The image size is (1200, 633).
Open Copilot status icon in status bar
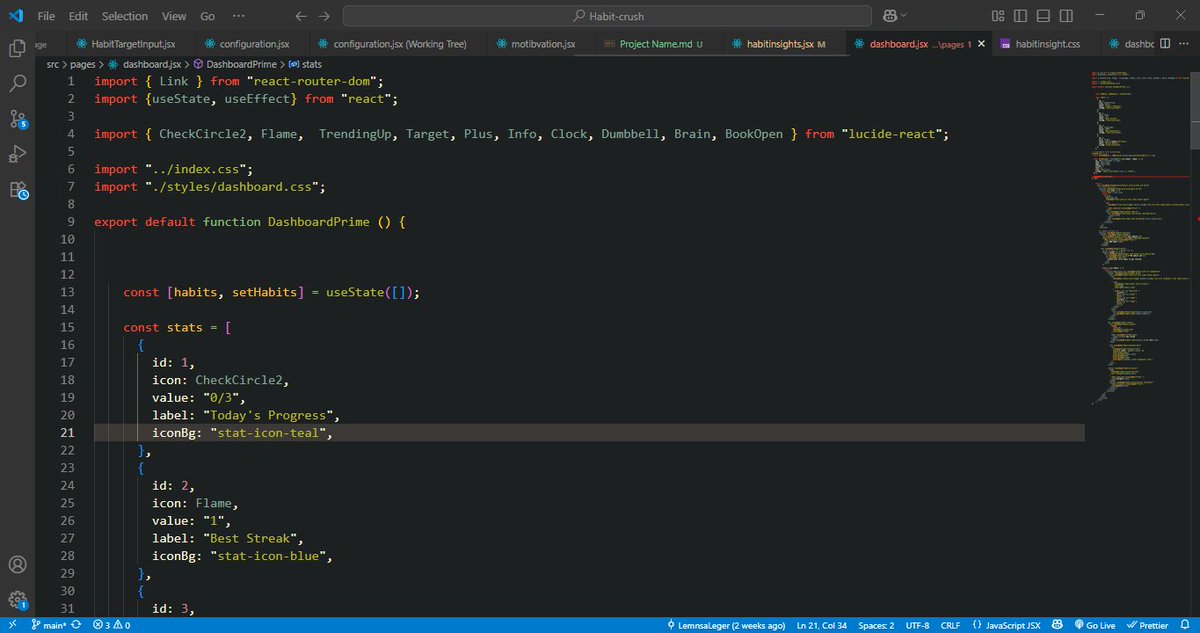1055,625
